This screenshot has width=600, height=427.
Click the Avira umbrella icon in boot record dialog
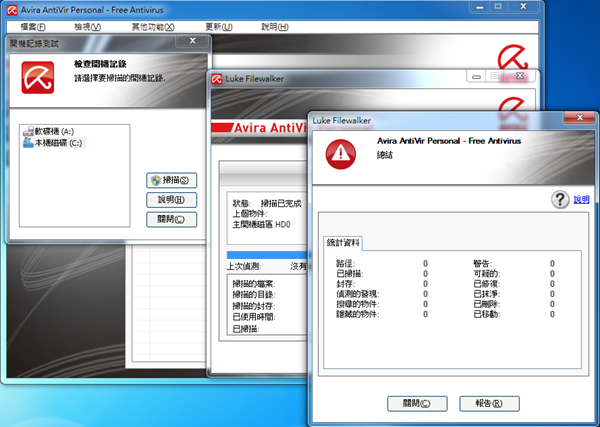(38, 78)
